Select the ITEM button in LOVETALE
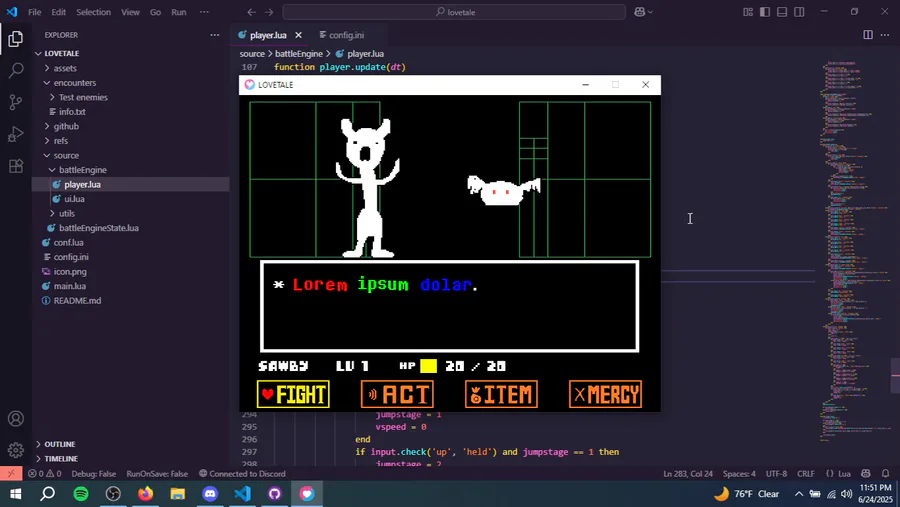Screen dimensions: 900x507 point(501,394)
